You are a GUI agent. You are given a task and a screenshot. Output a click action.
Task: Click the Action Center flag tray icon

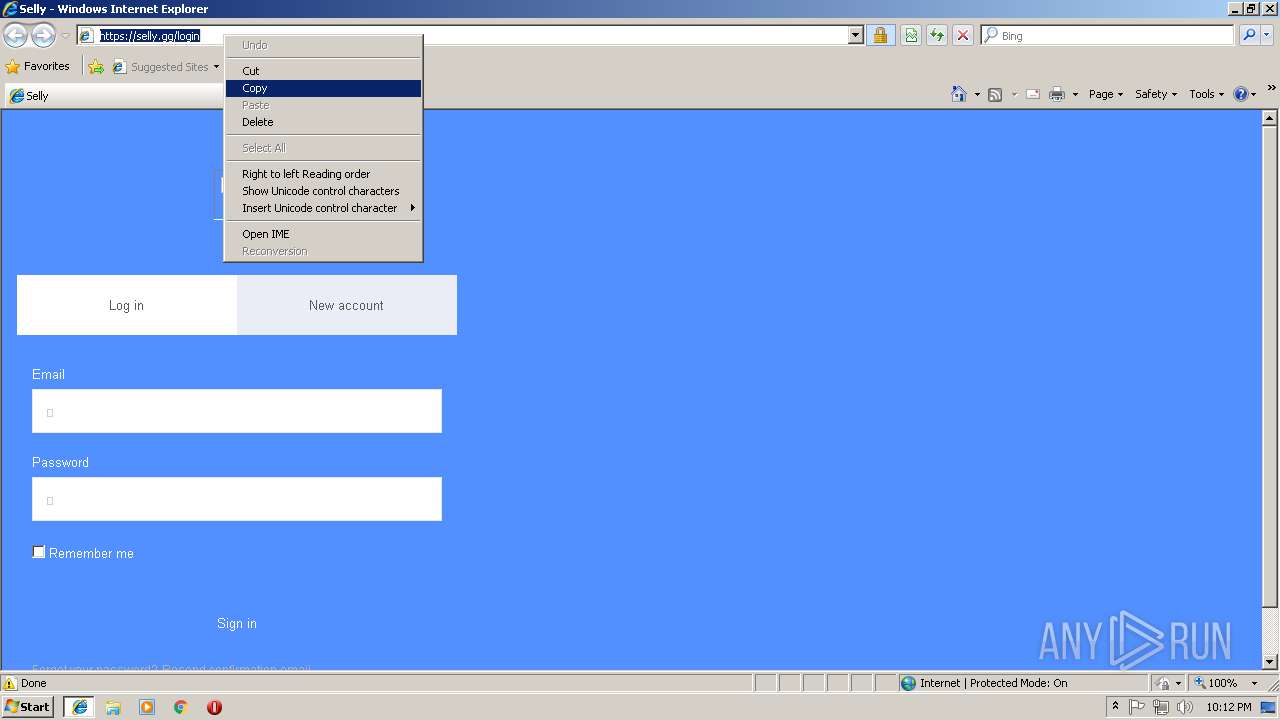click(x=1137, y=707)
